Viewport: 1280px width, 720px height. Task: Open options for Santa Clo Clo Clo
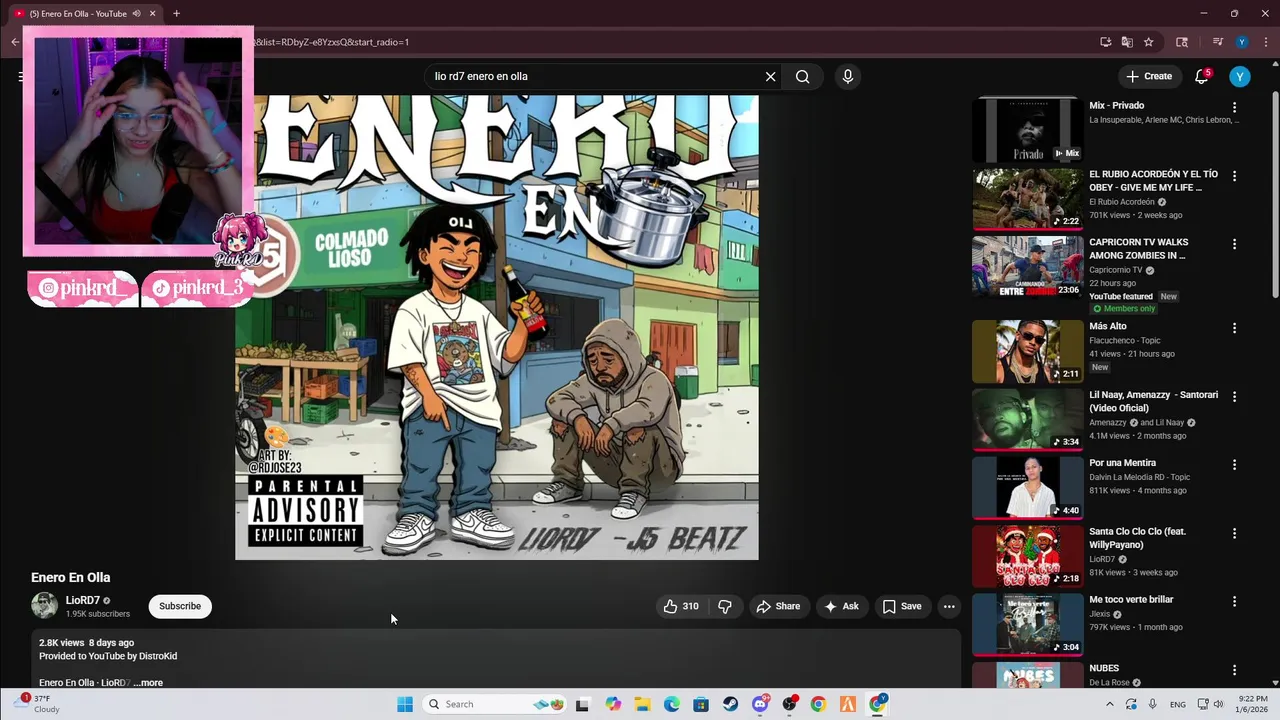tap(1234, 532)
